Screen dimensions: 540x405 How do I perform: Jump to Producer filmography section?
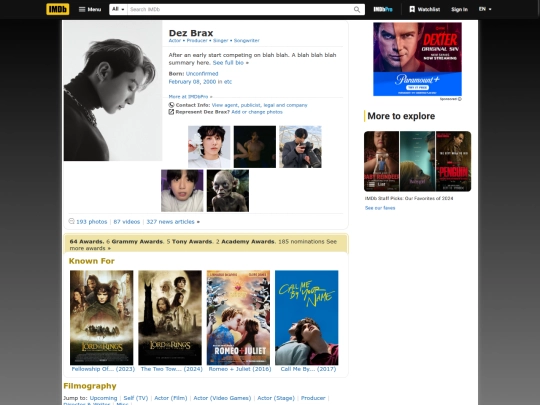pyautogui.click(x=313, y=398)
